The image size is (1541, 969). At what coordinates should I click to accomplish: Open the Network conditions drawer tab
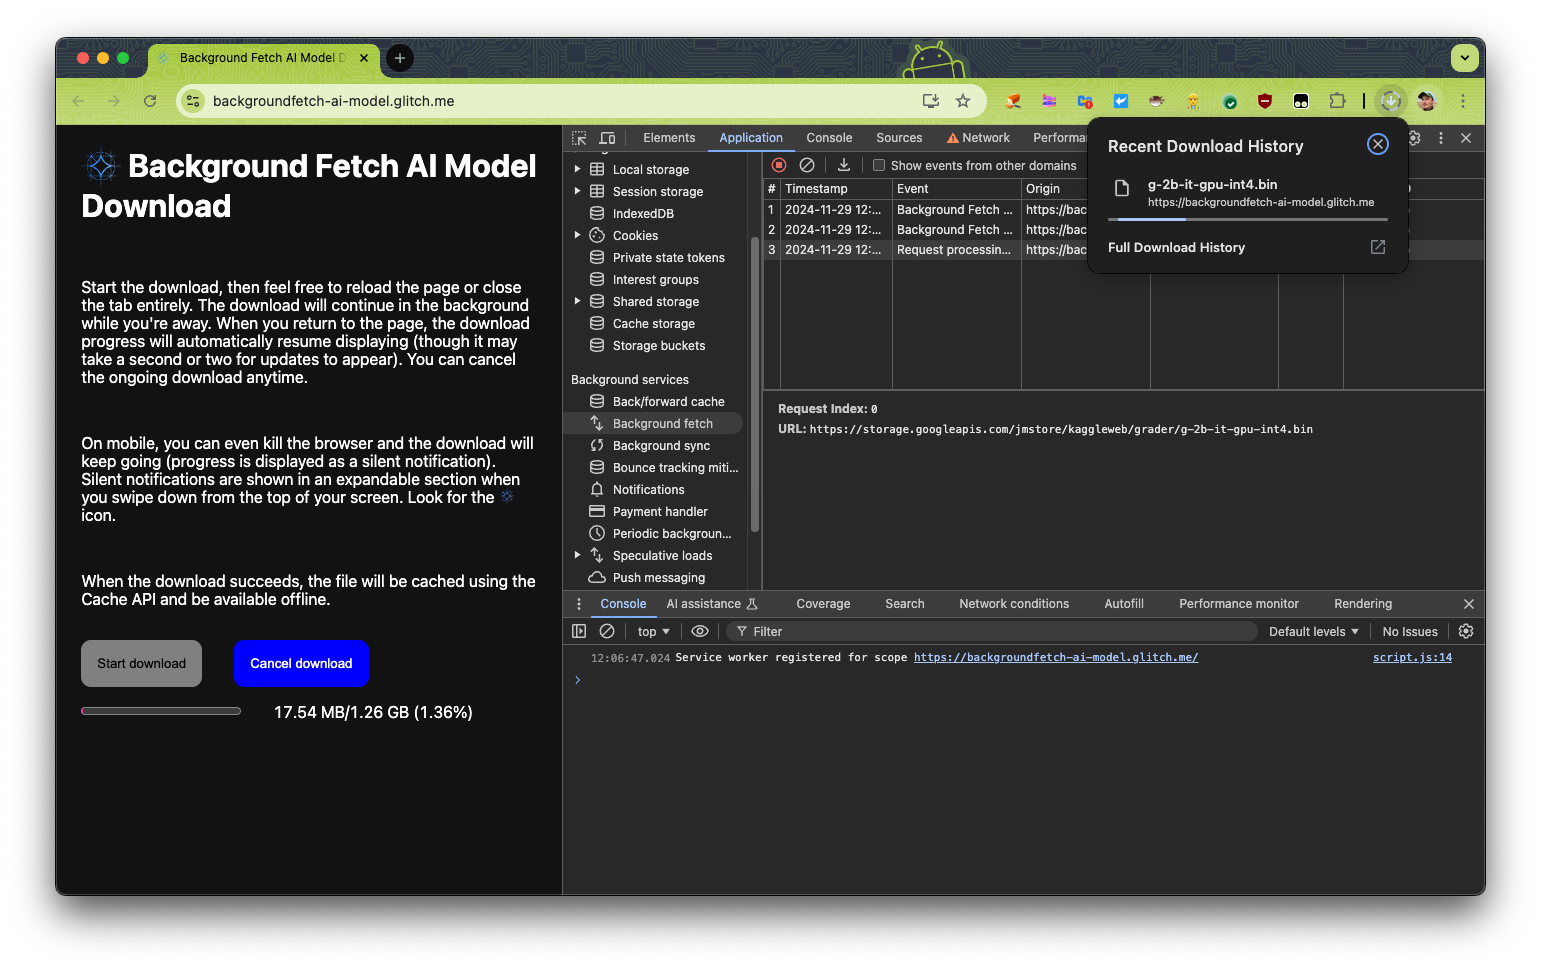click(x=1013, y=603)
